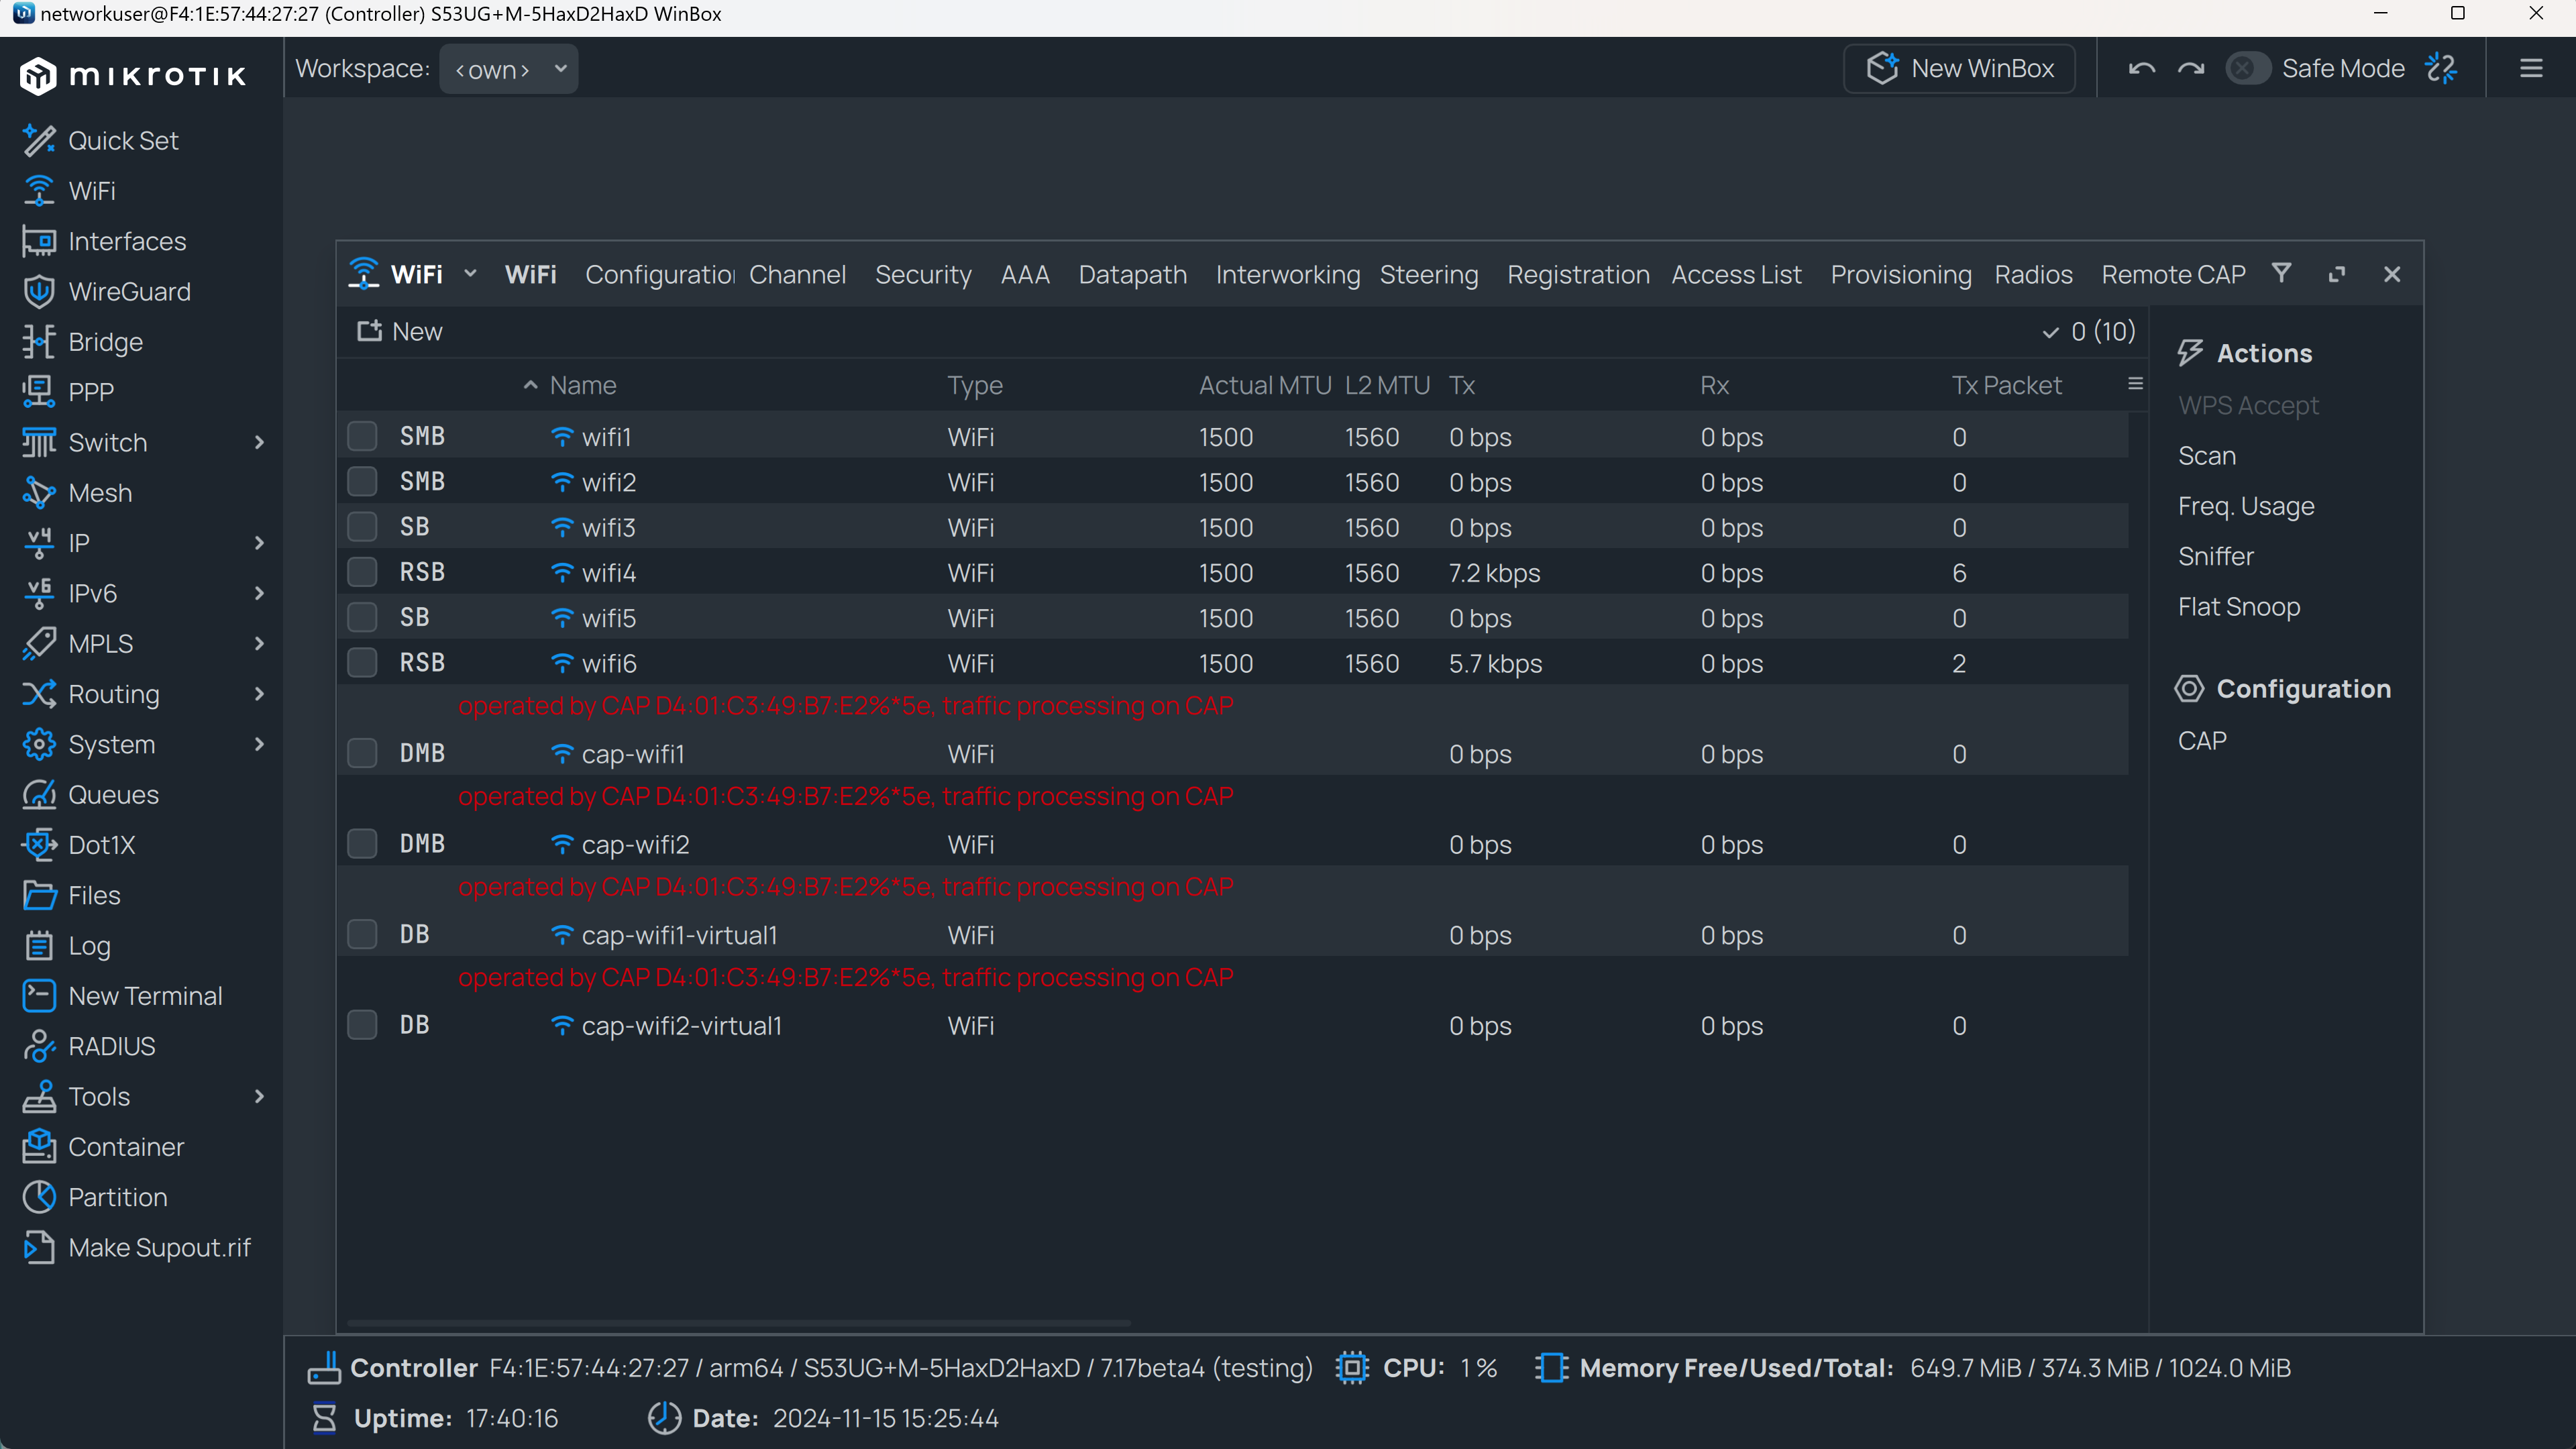Open the Bridge section
The width and height of the screenshot is (2576, 1449).
[105, 341]
